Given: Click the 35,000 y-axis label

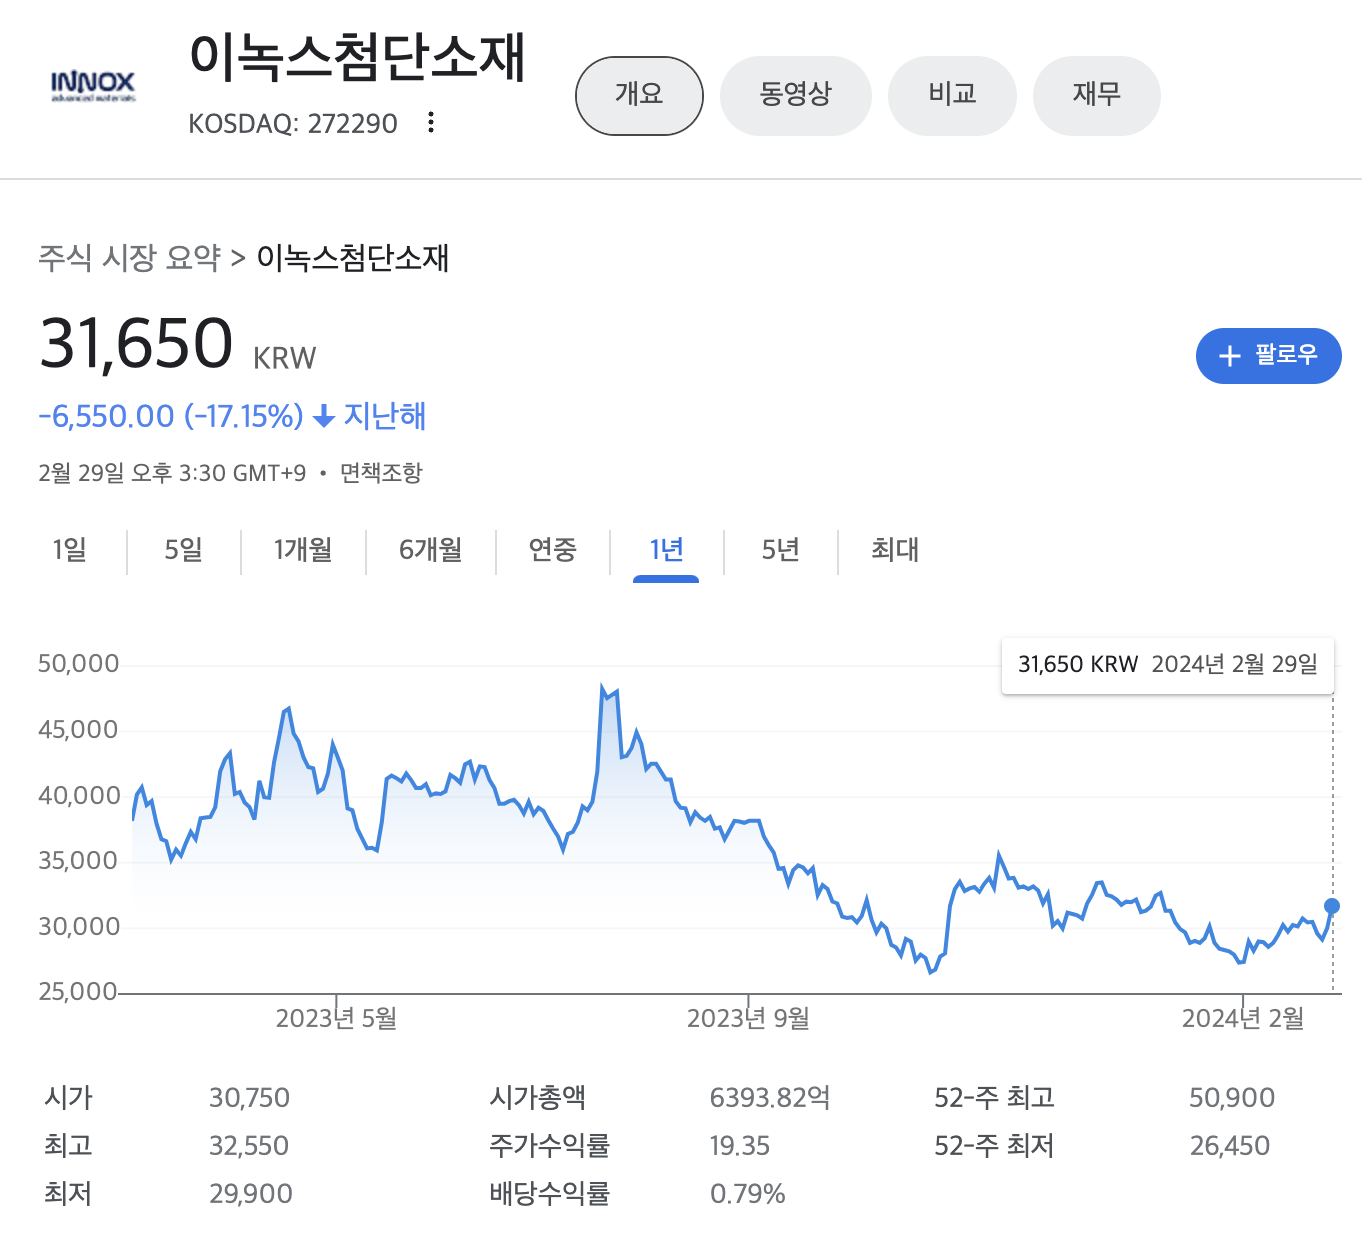Looking at the screenshot, I should click(x=78, y=861).
